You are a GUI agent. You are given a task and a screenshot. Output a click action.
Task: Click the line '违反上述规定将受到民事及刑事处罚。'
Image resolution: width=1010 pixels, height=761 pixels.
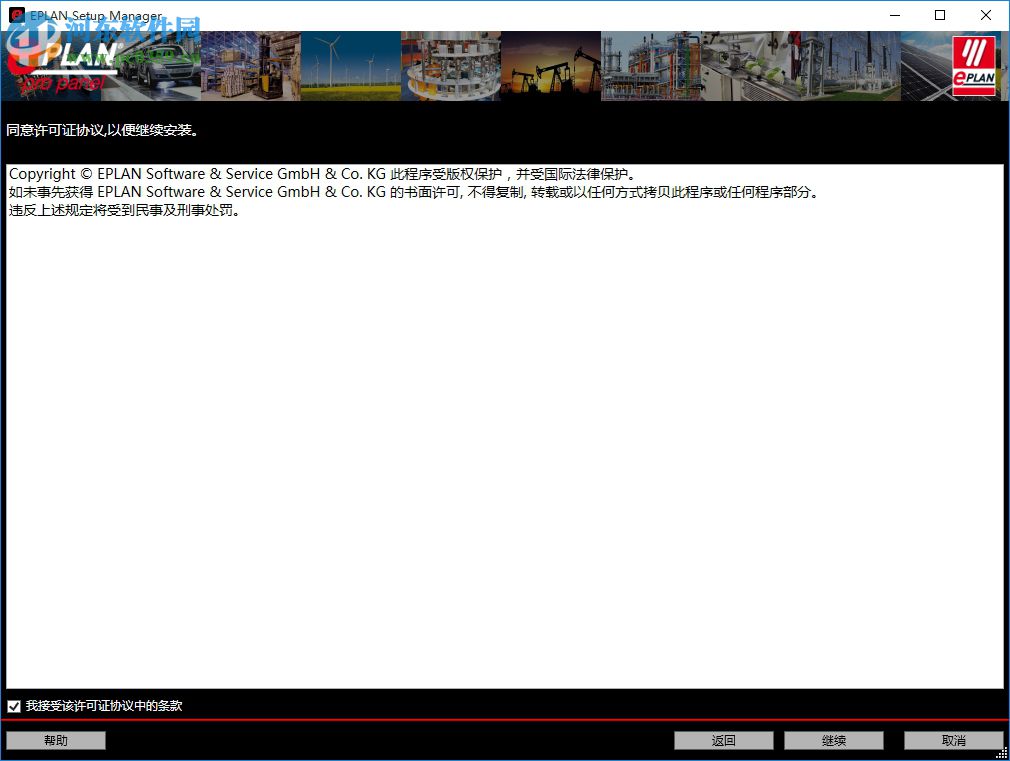(124, 210)
